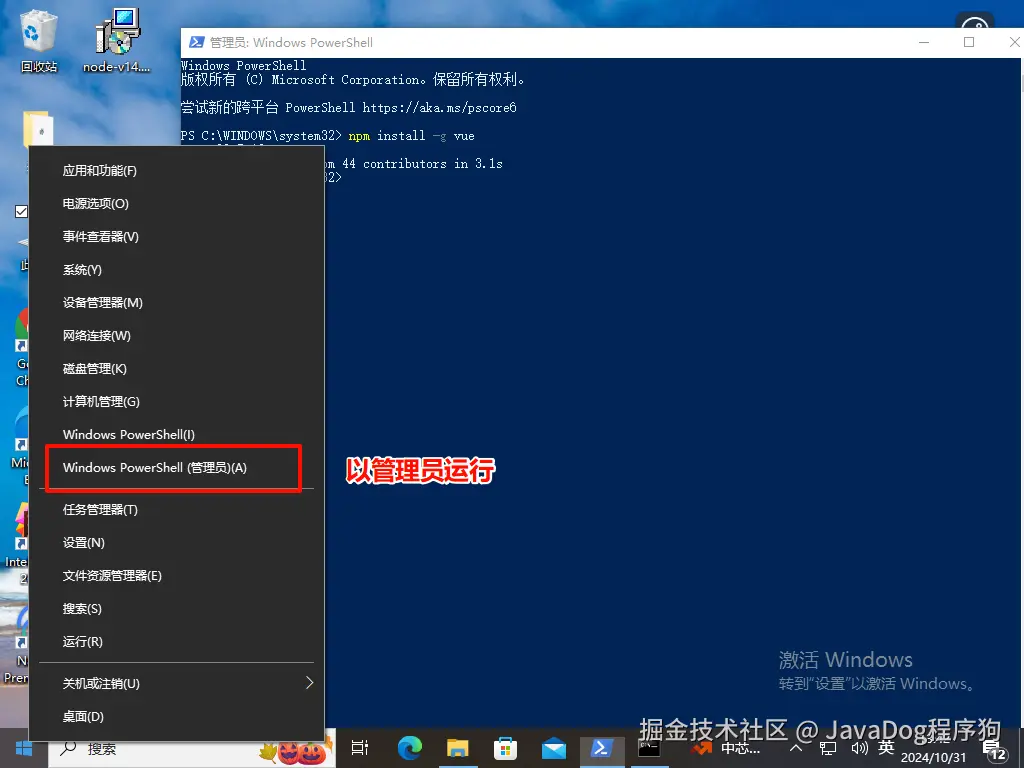Viewport: 1024px width, 768px height.
Task: Open Mail app on taskbar
Action: [x=554, y=748]
